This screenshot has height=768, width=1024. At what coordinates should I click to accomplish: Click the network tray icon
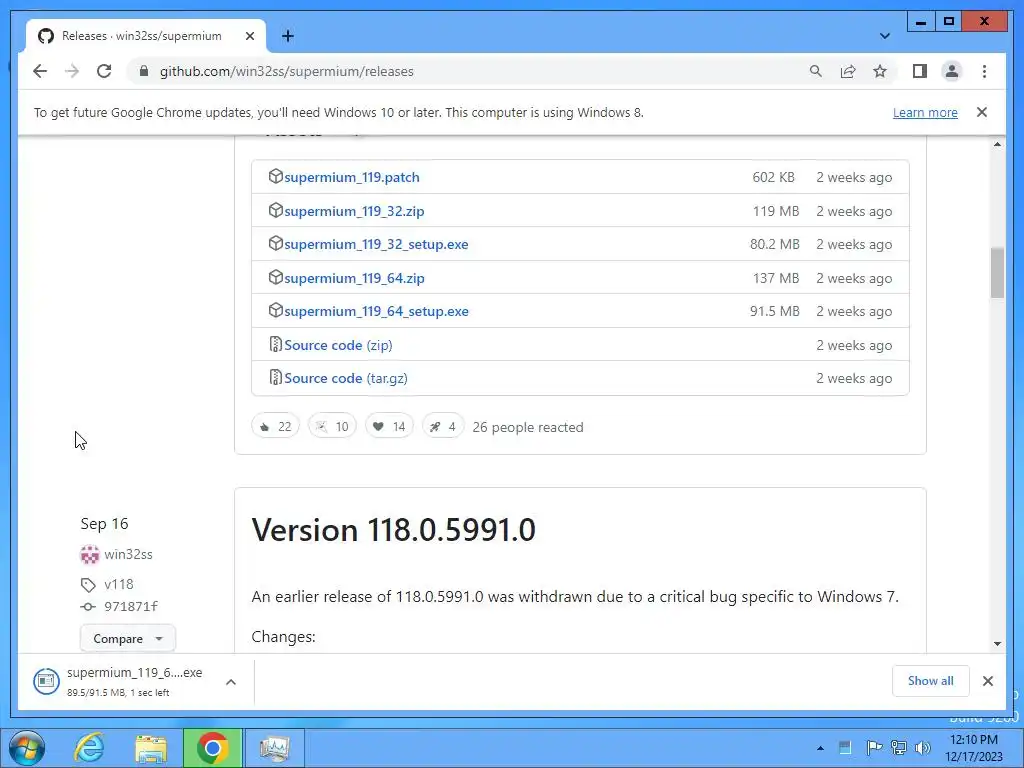(899, 748)
